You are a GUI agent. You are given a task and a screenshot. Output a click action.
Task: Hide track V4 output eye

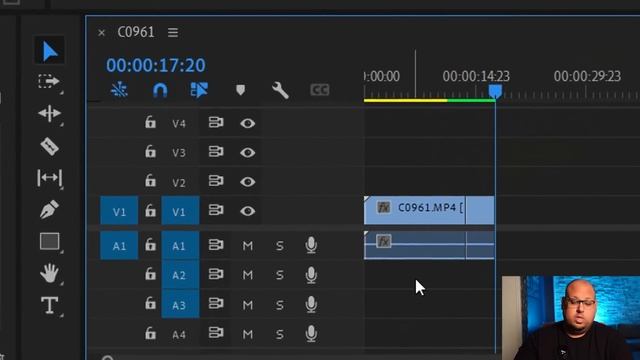pyautogui.click(x=247, y=123)
